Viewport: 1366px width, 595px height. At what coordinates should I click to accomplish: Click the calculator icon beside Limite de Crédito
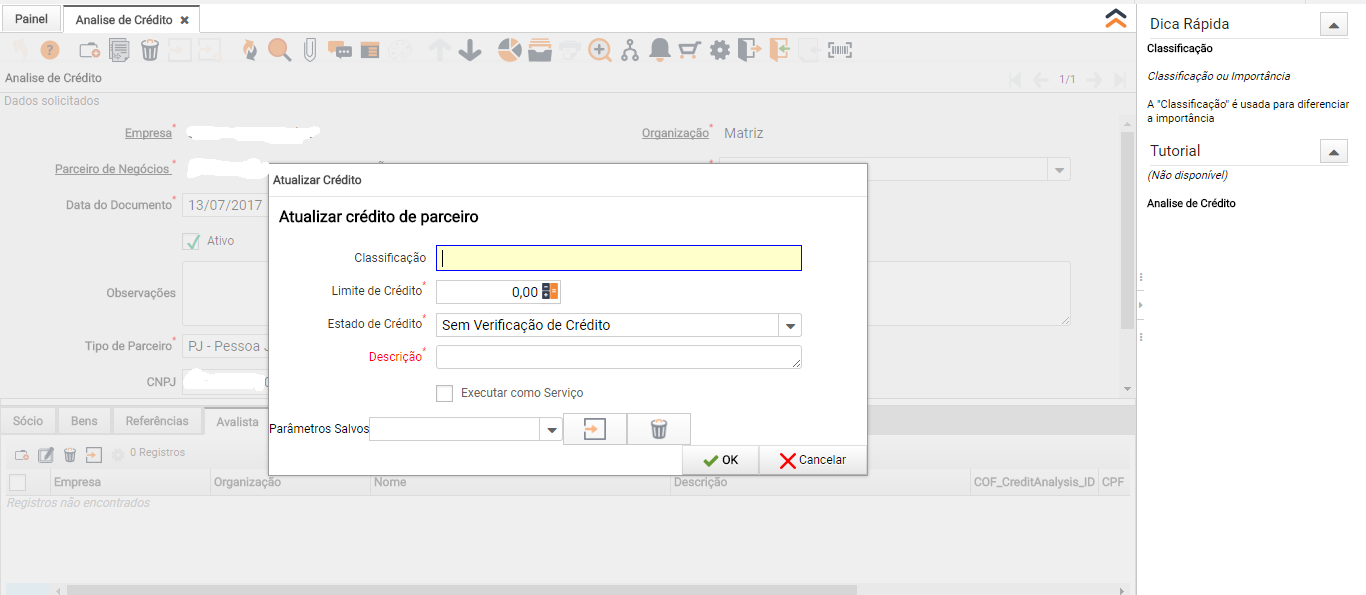(x=551, y=292)
